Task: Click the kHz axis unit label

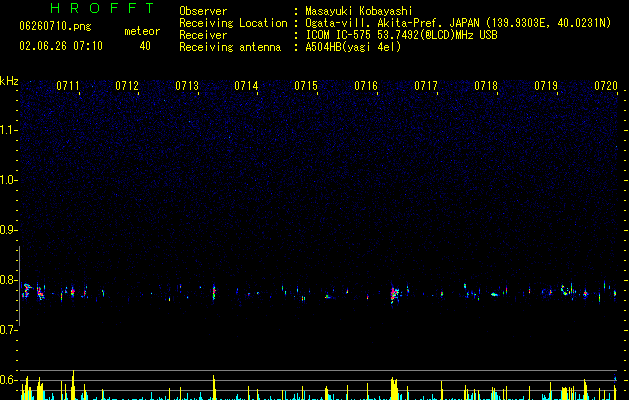Action: pyautogui.click(x=9, y=81)
